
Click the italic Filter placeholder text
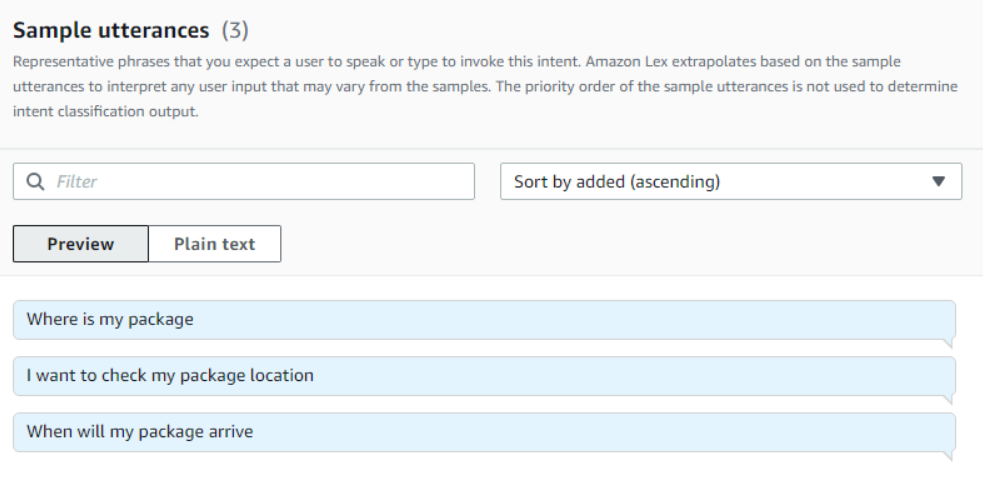tap(76, 182)
